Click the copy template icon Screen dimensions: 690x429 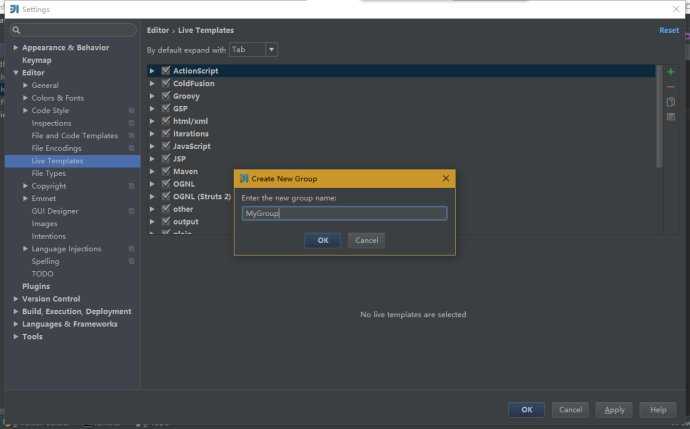(670, 102)
